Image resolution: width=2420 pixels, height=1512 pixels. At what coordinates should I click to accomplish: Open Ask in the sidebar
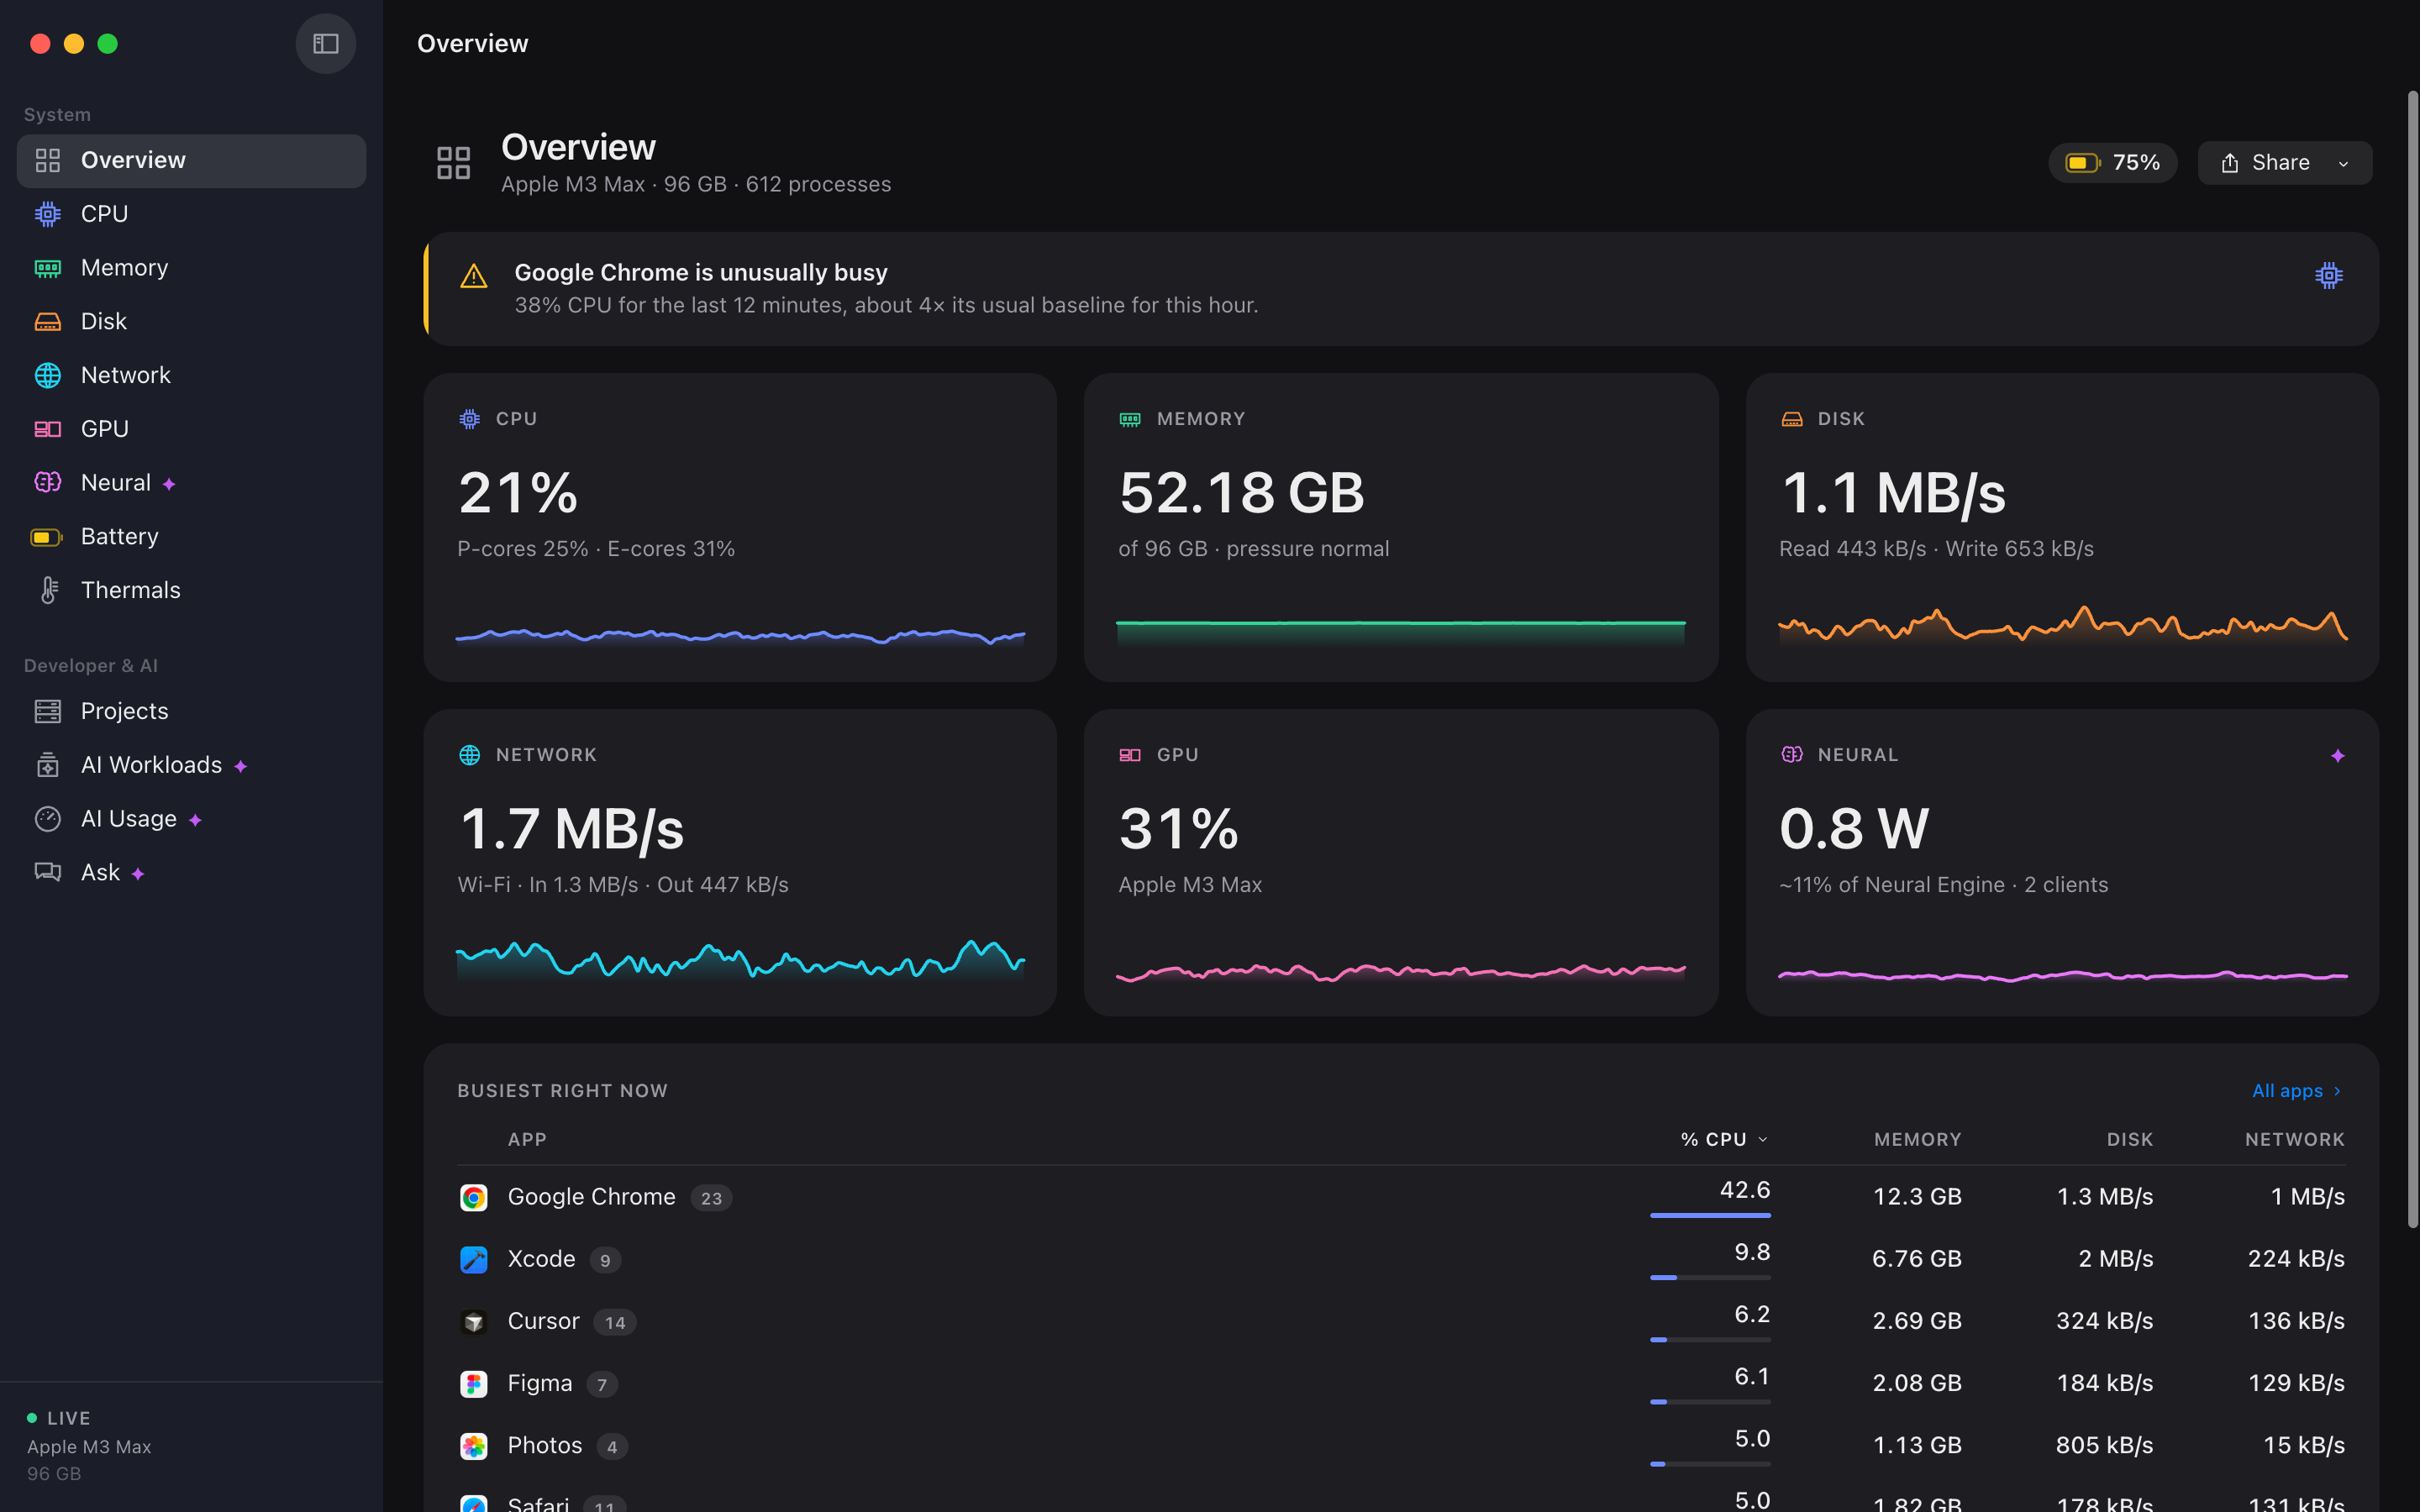pyautogui.click(x=192, y=873)
